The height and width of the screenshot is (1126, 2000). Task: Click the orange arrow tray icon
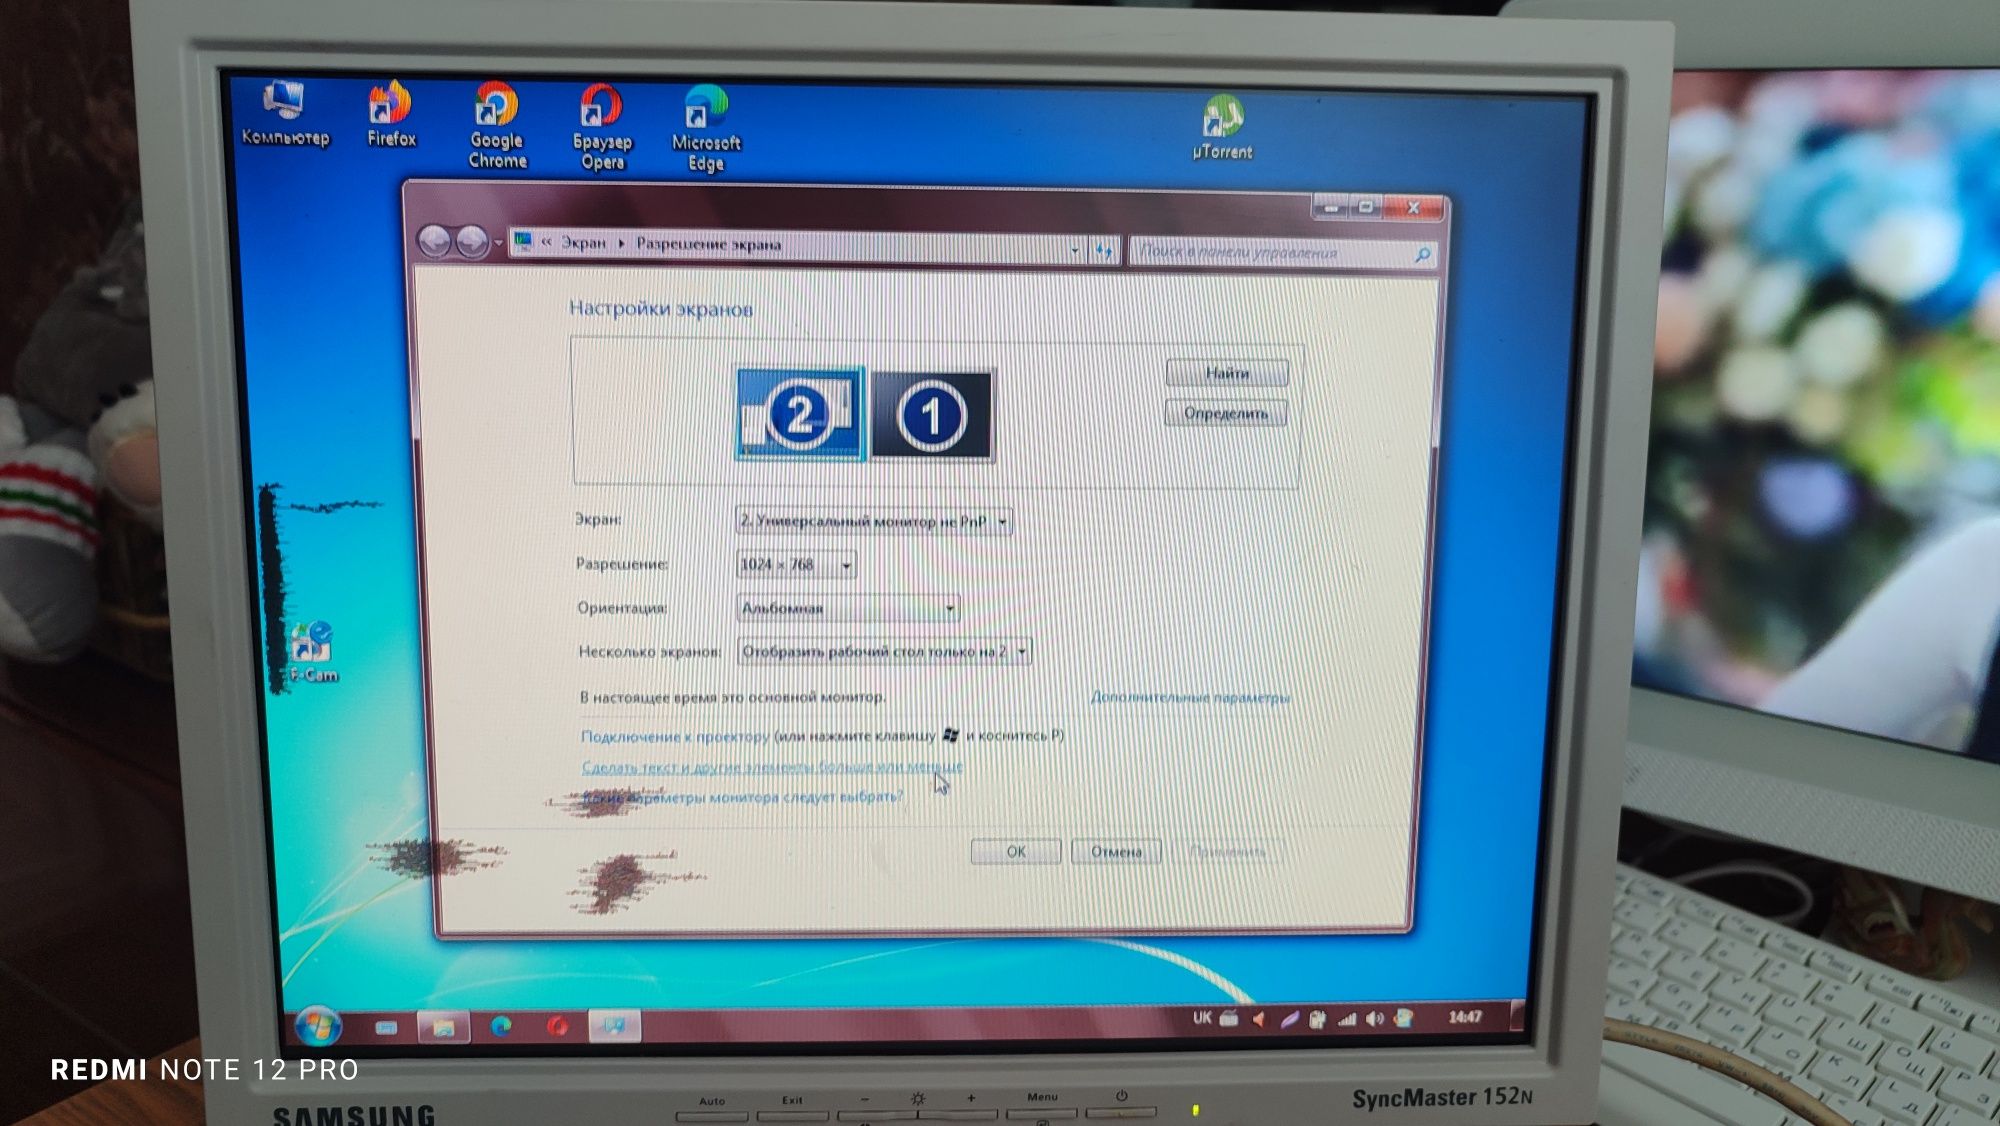pos(1259,1019)
